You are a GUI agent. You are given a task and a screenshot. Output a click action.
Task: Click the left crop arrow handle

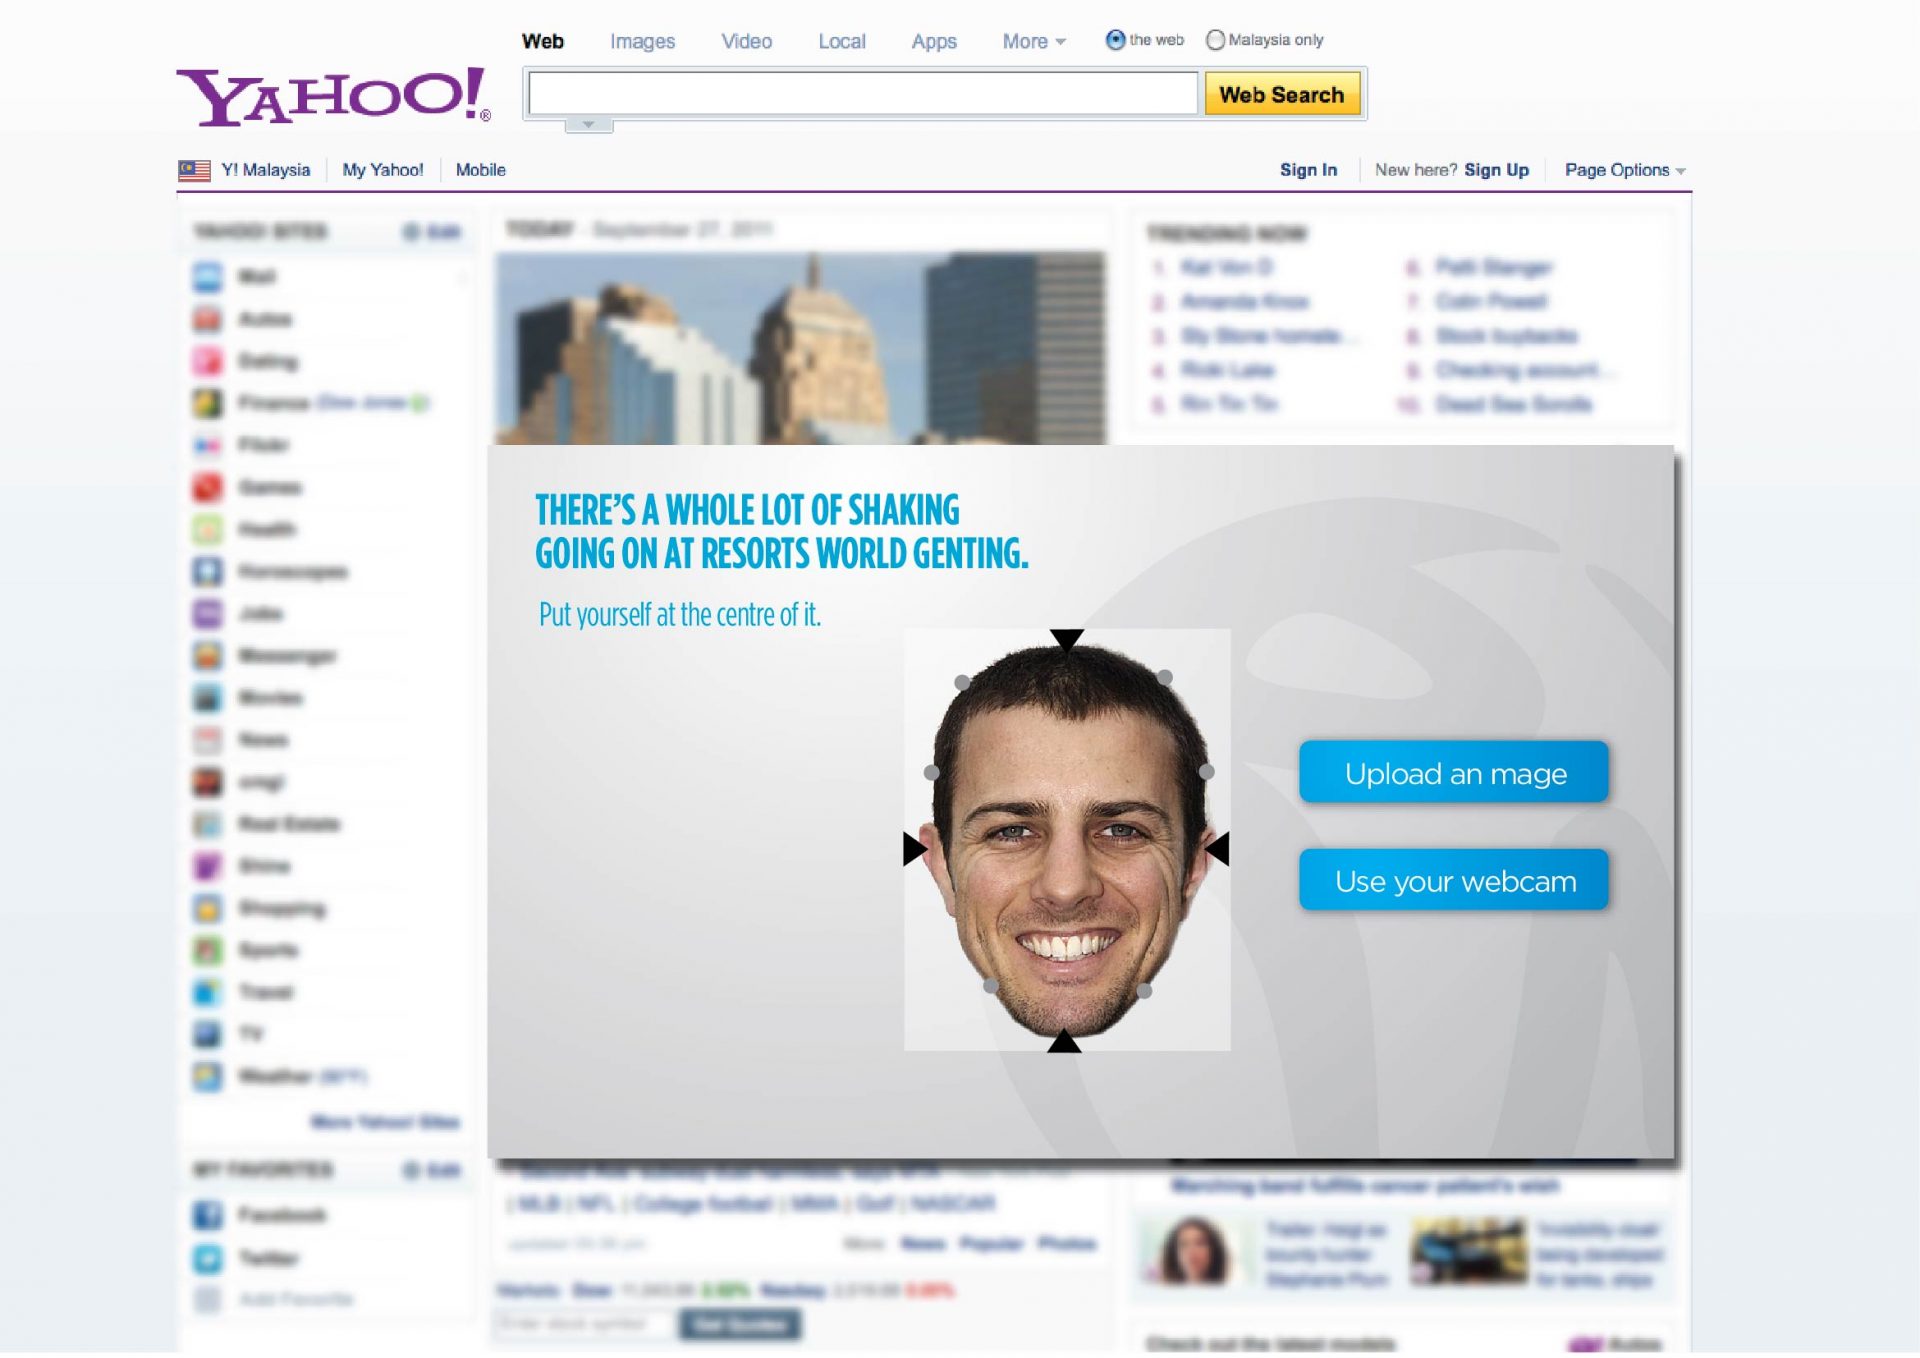[914, 849]
